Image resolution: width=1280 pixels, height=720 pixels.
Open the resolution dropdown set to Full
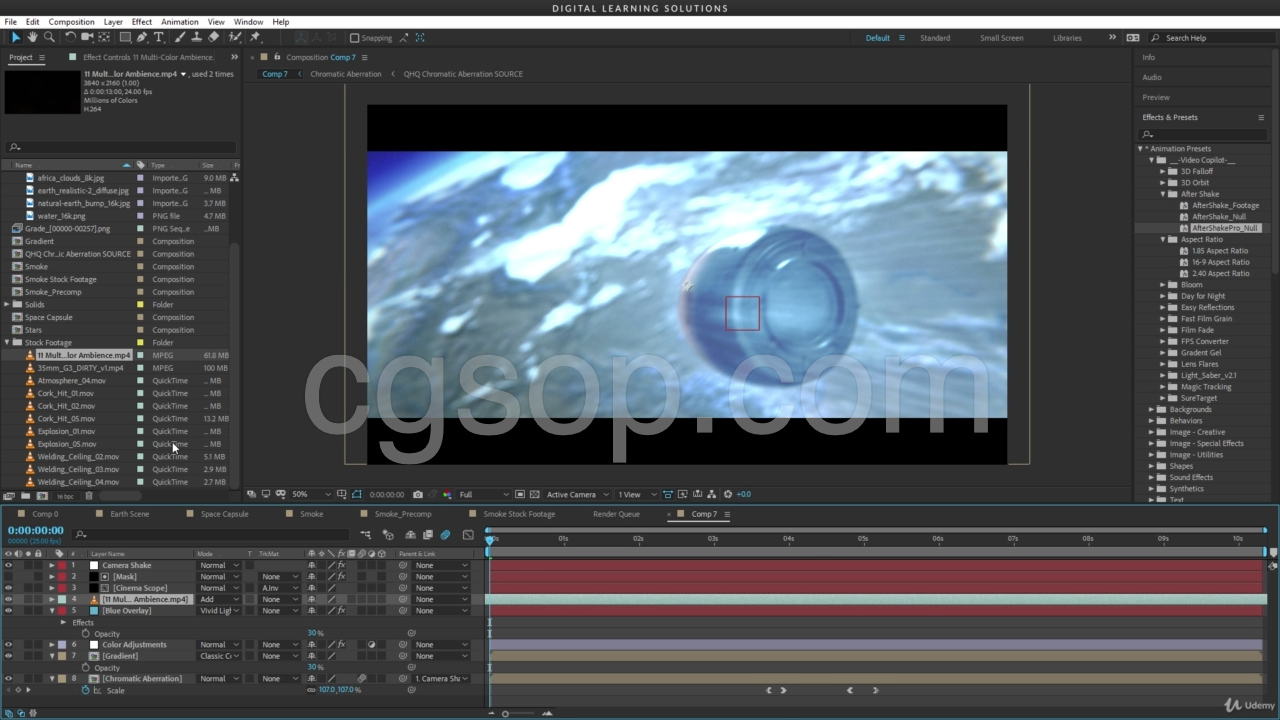484,494
